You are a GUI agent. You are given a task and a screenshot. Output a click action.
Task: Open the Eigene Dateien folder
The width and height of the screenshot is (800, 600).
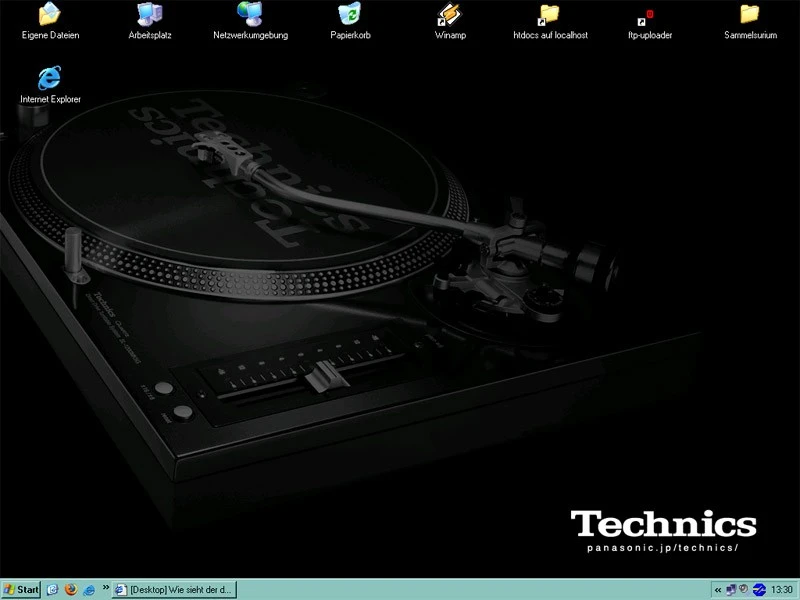coord(49,16)
